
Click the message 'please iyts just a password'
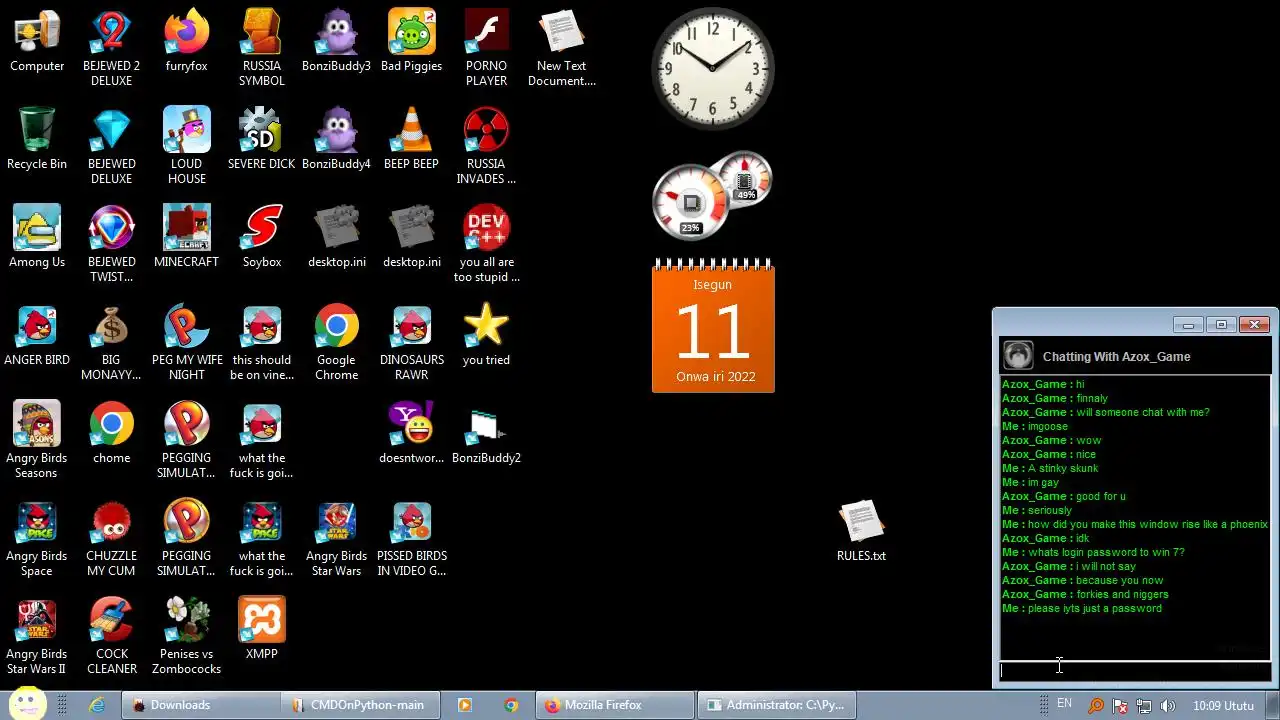[1095, 608]
